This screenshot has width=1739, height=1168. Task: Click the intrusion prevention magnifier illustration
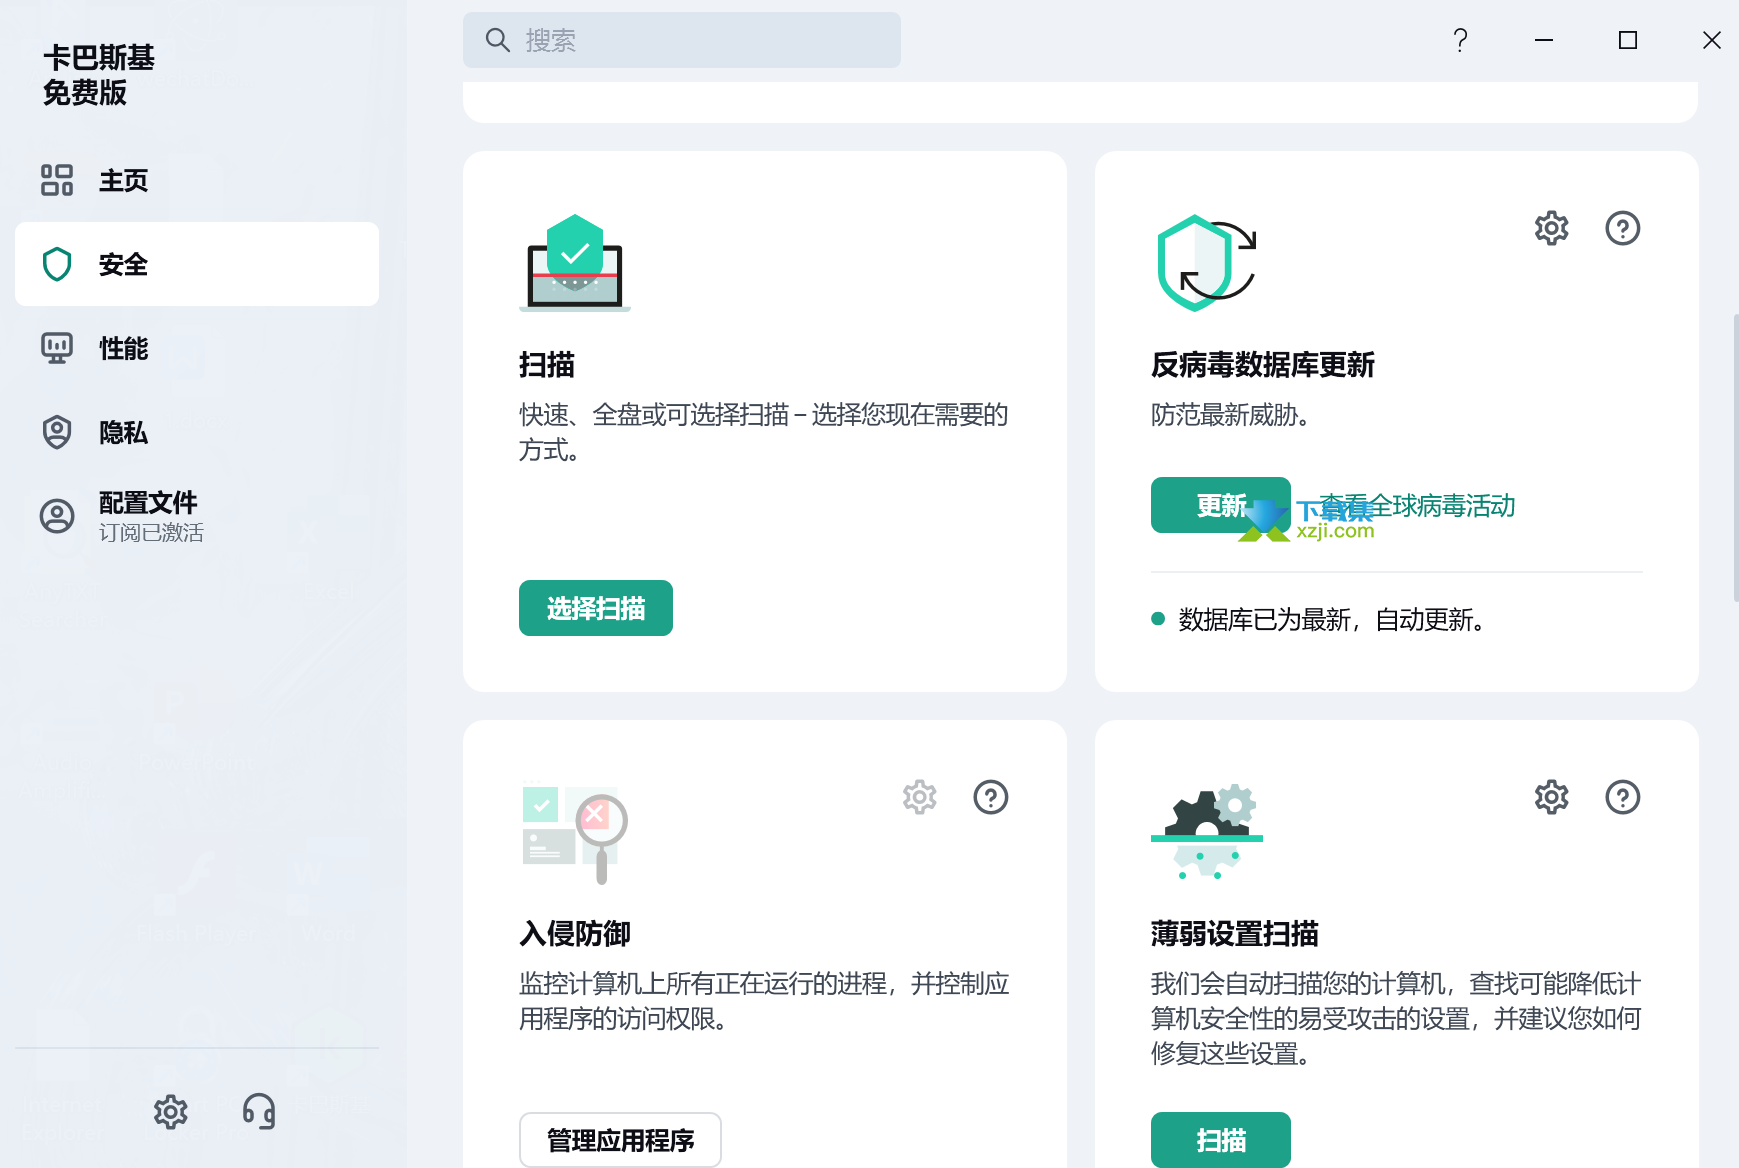pyautogui.click(x=575, y=833)
